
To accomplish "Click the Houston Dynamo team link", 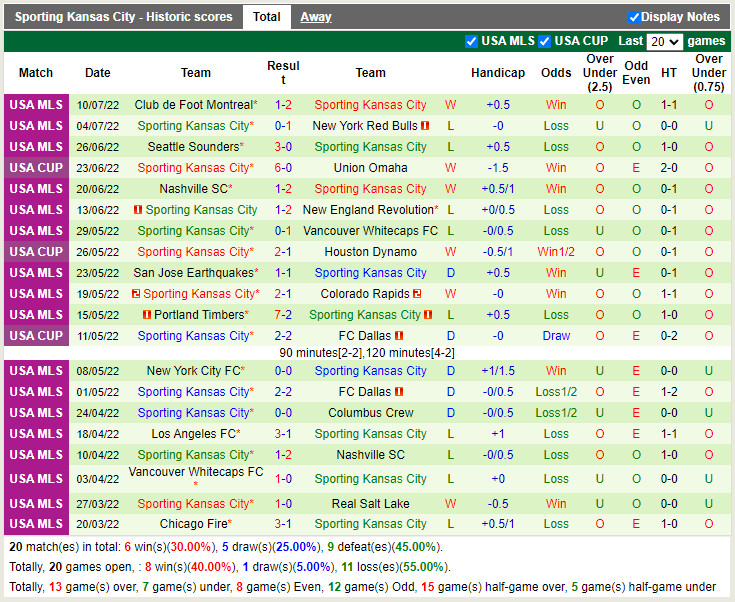I will point(370,252).
